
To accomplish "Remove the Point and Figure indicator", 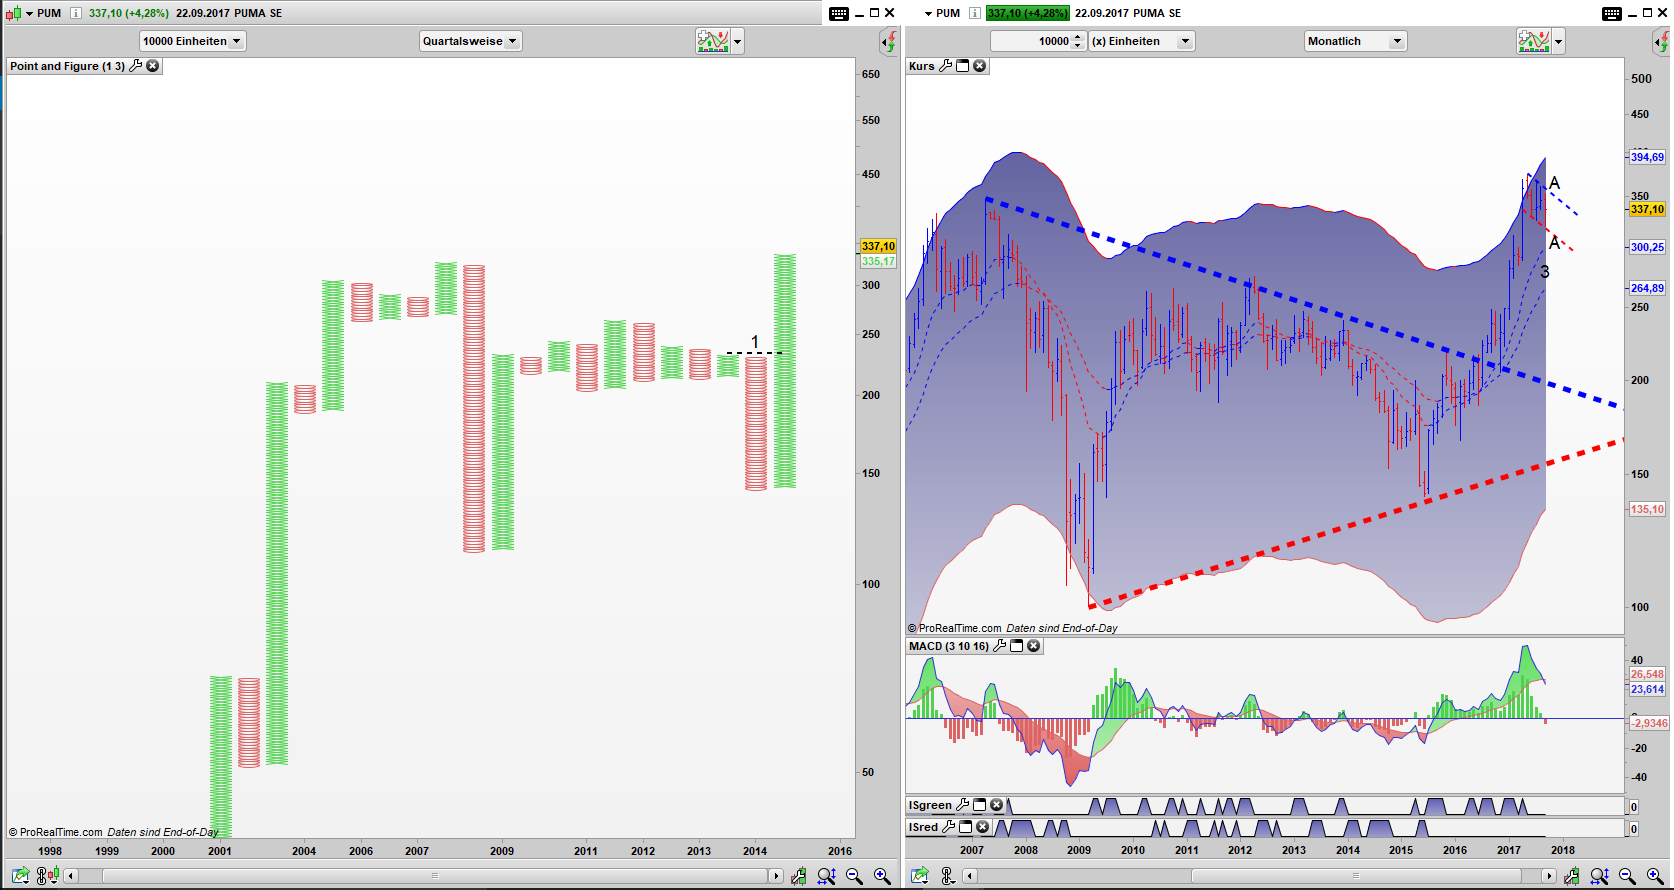I will point(153,66).
